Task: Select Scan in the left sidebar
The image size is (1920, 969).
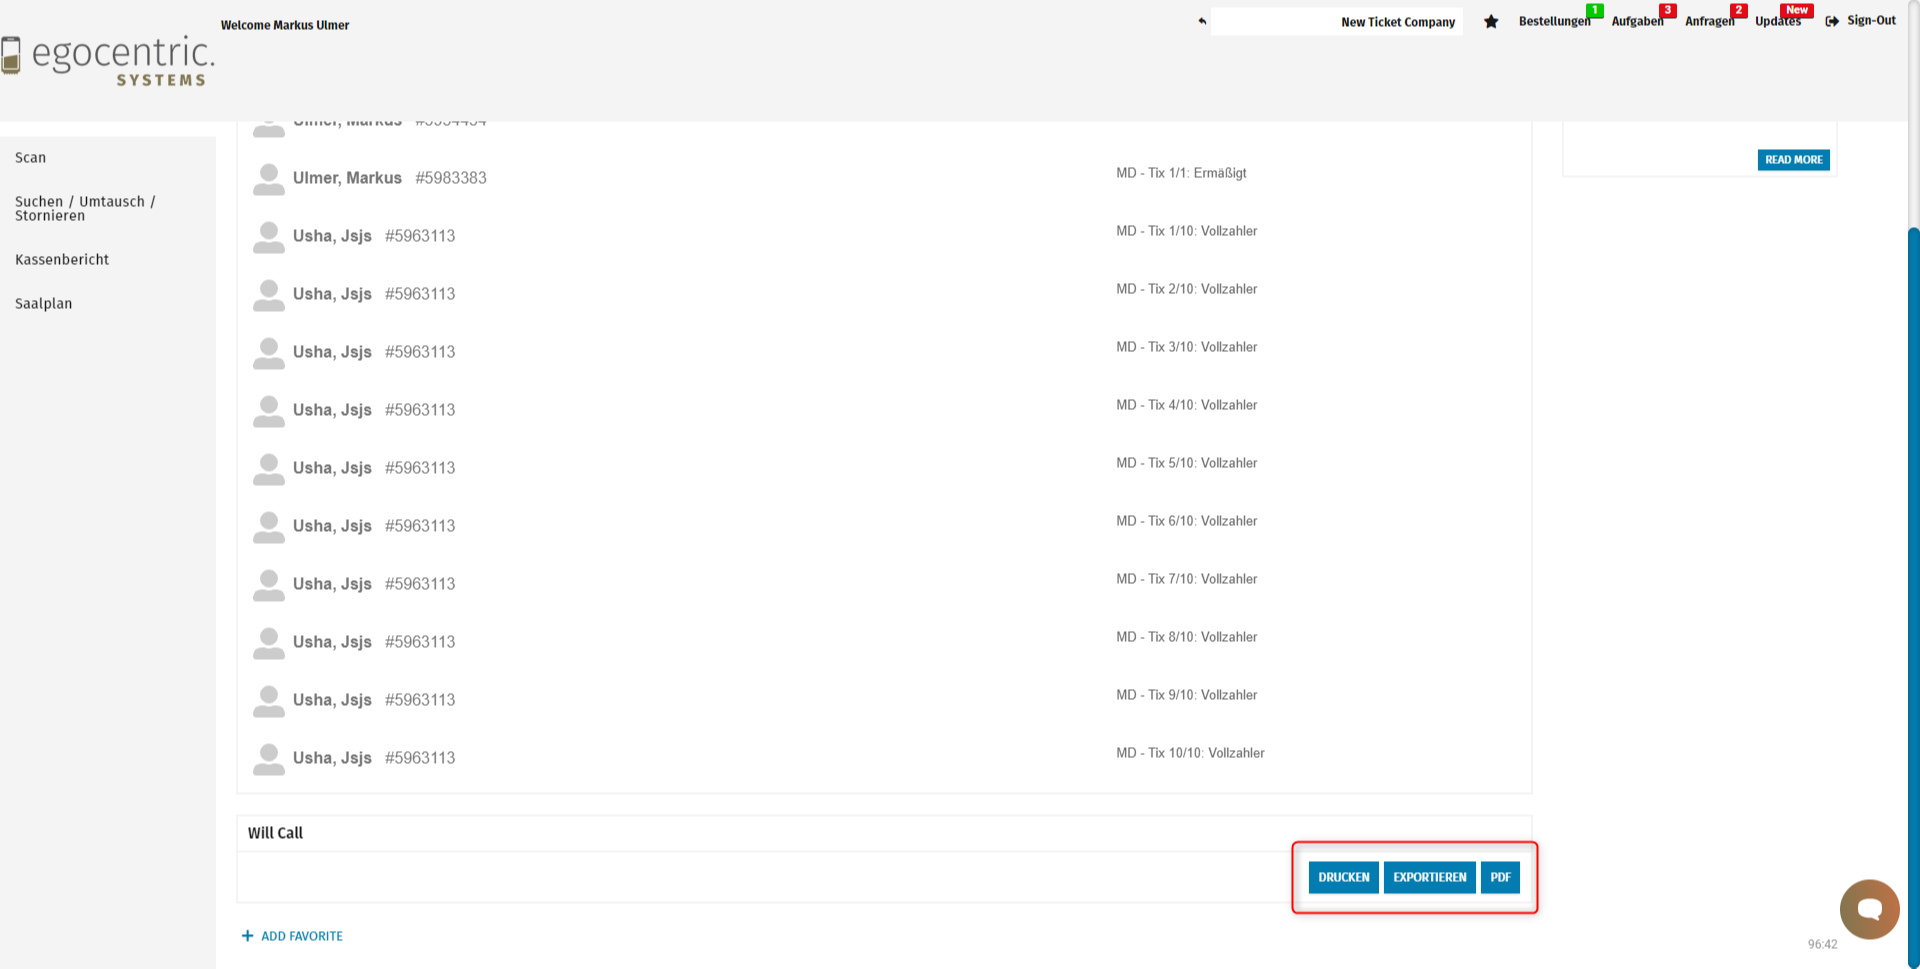Action: pyautogui.click(x=31, y=158)
